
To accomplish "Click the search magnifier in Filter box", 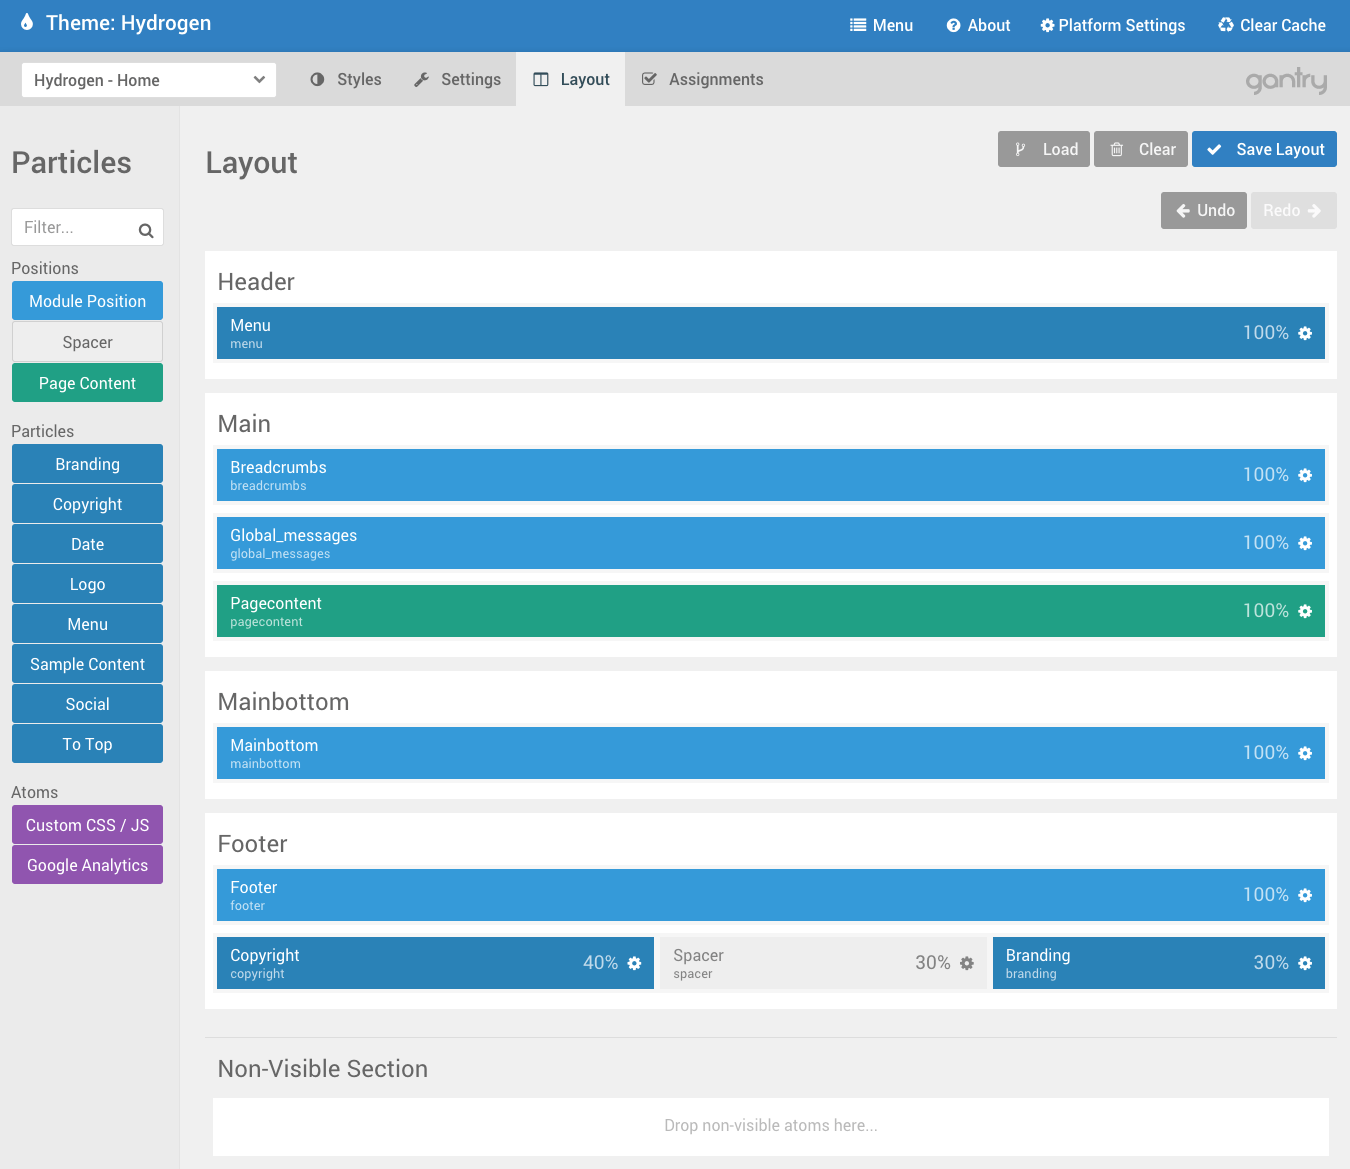I will point(146,230).
